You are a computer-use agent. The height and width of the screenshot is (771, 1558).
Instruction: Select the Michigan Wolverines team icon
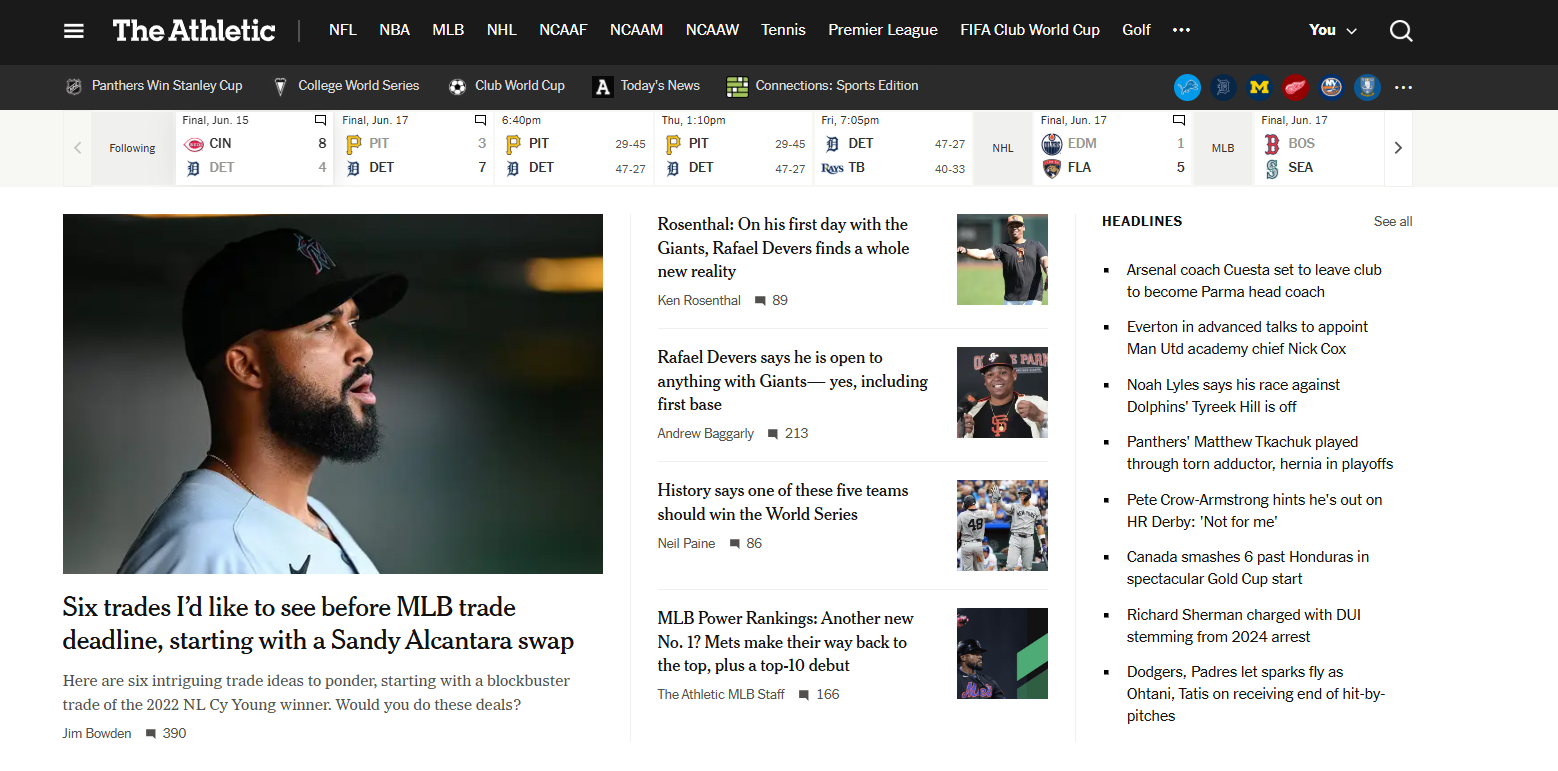coord(1259,88)
